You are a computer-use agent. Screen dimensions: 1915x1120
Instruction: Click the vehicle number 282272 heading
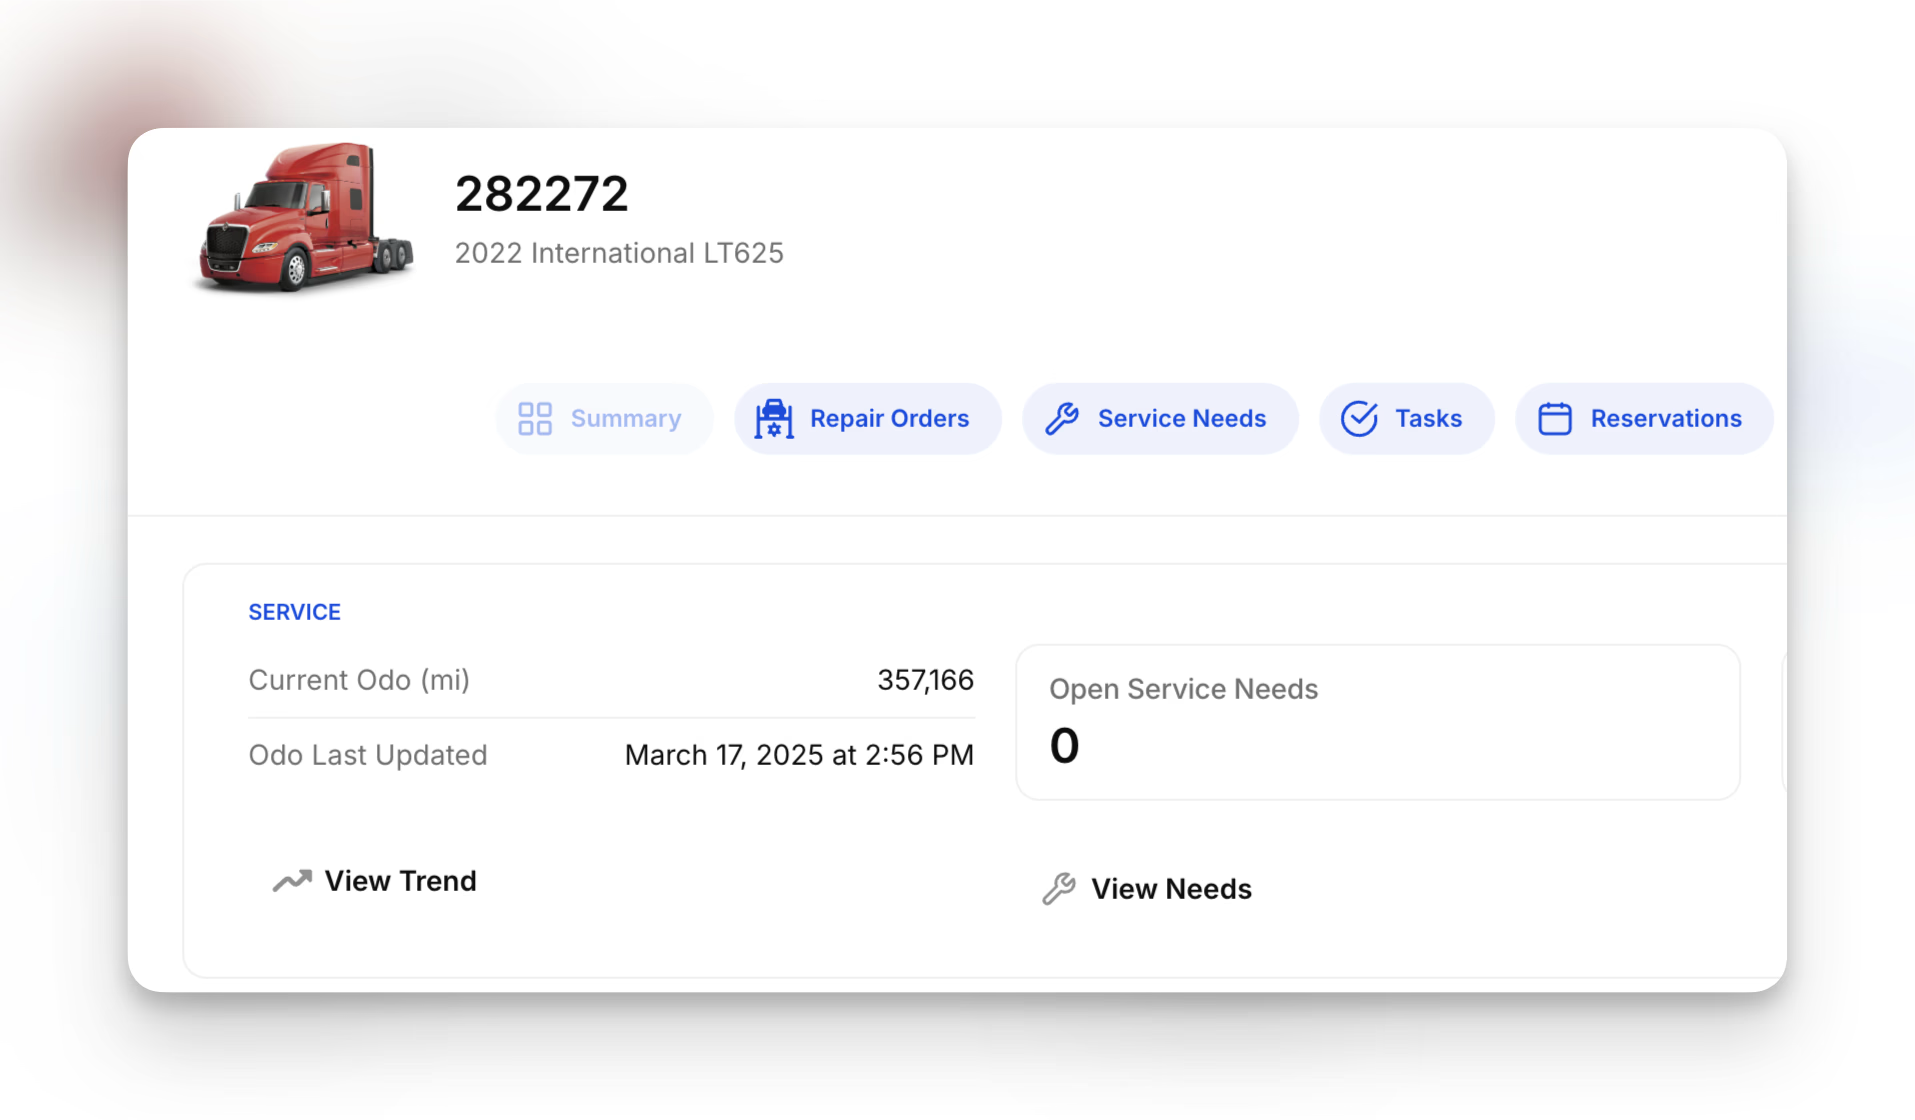coord(541,194)
